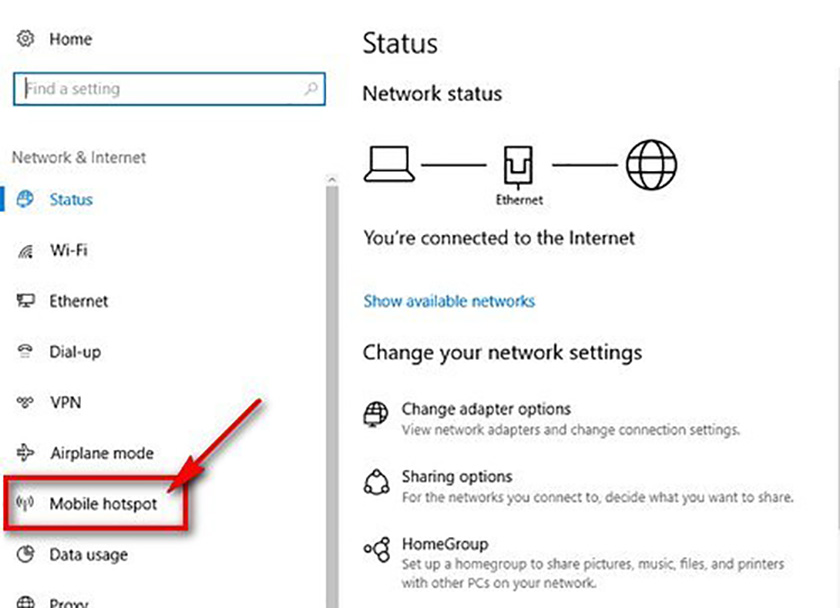Image resolution: width=840 pixels, height=608 pixels.
Task: Select the VPN icon
Action: click(x=27, y=402)
